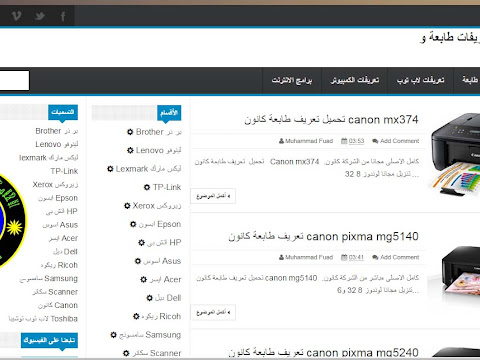This screenshot has height=360, width=480.
Task: Open Acer in التسميات labels list
Action: pos(63,238)
